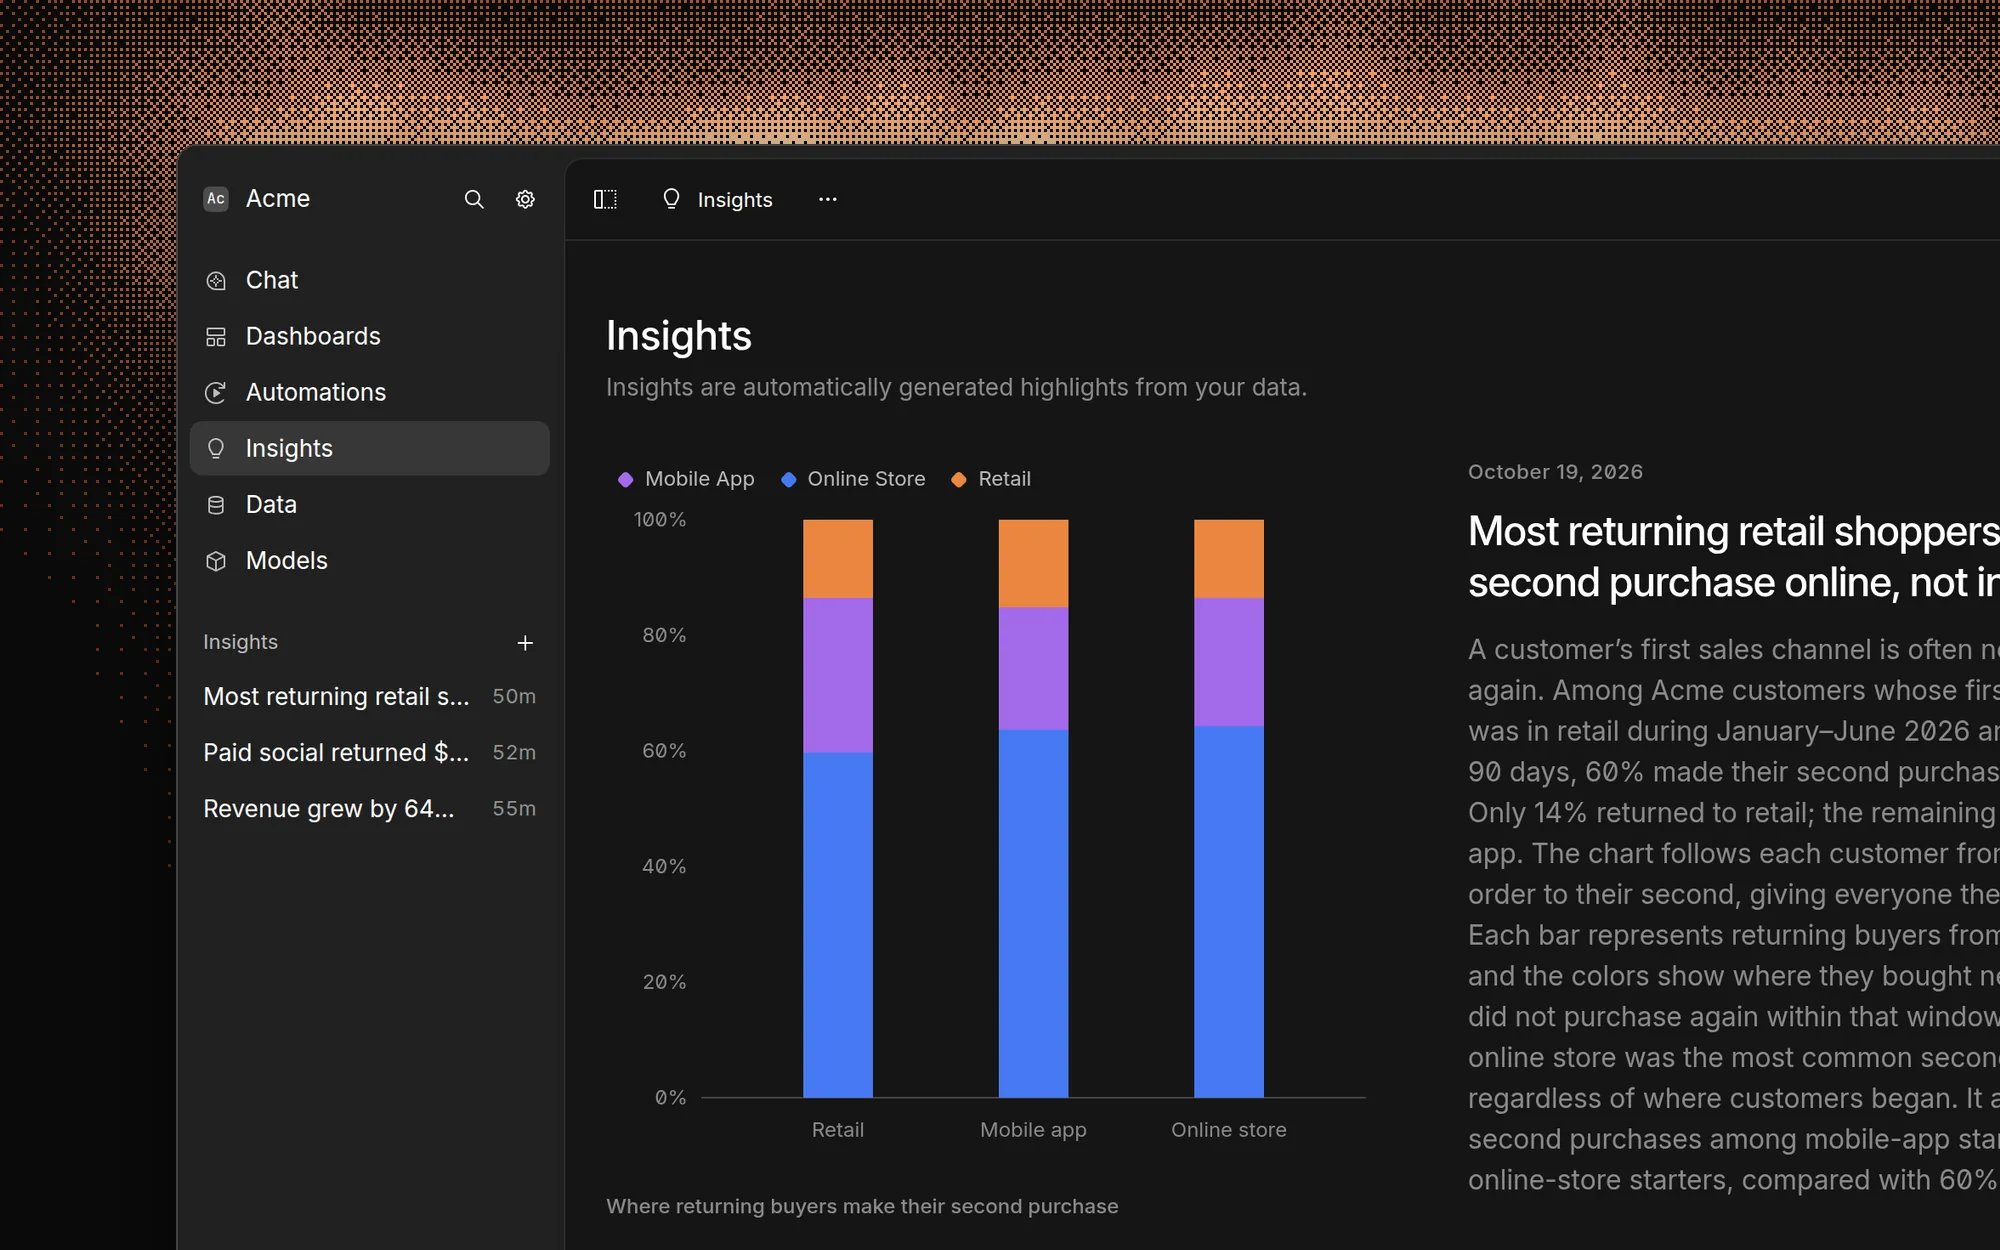Click the 'Where returning buyers make' chart caption

[862, 1206]
